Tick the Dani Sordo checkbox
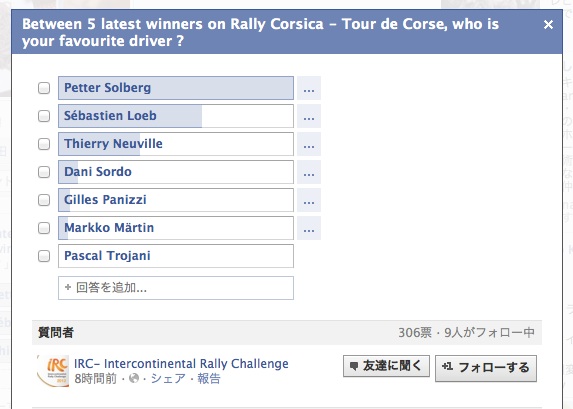This screenshot has width=573, height=409. pos(44,172)
